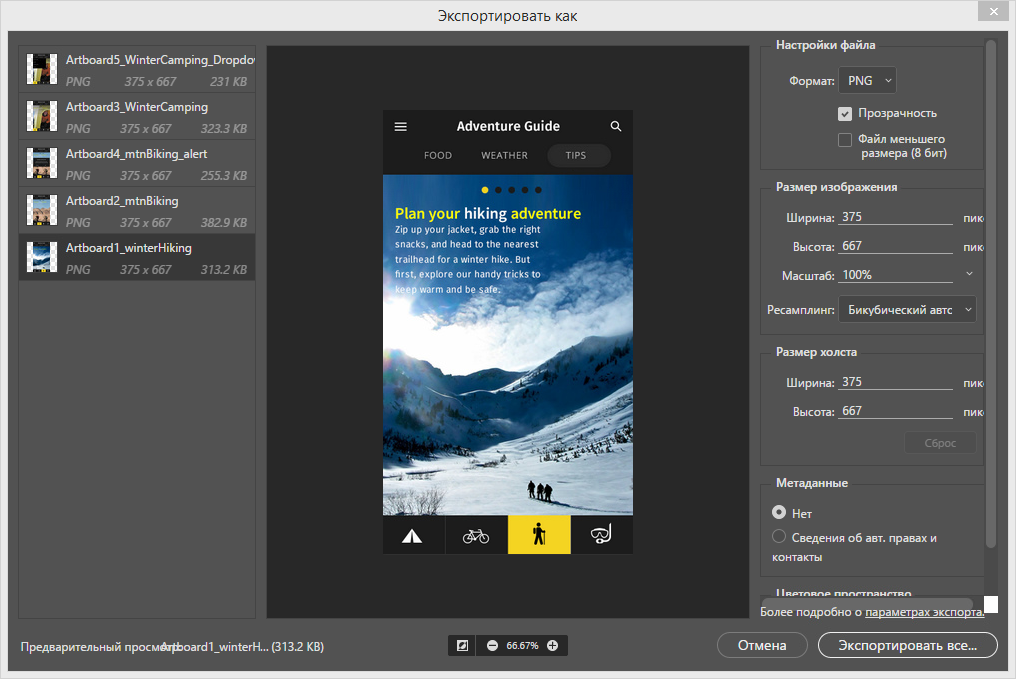Image resolution: width=1016 pixels, height=679 pixels.
Task: Select Artboard4_mtnBiking_alert in asset list
Action: pyautogui.click(x=137, y=164)
